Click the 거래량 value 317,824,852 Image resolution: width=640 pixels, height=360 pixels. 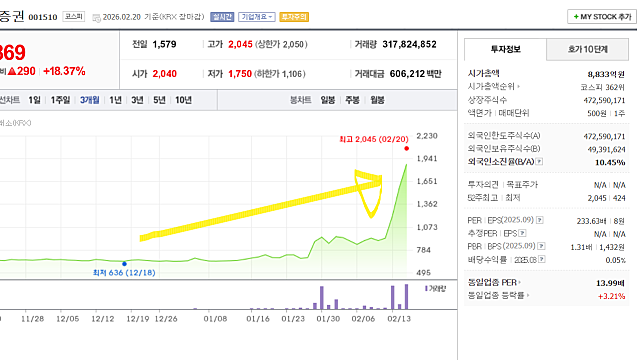(409, 44)
